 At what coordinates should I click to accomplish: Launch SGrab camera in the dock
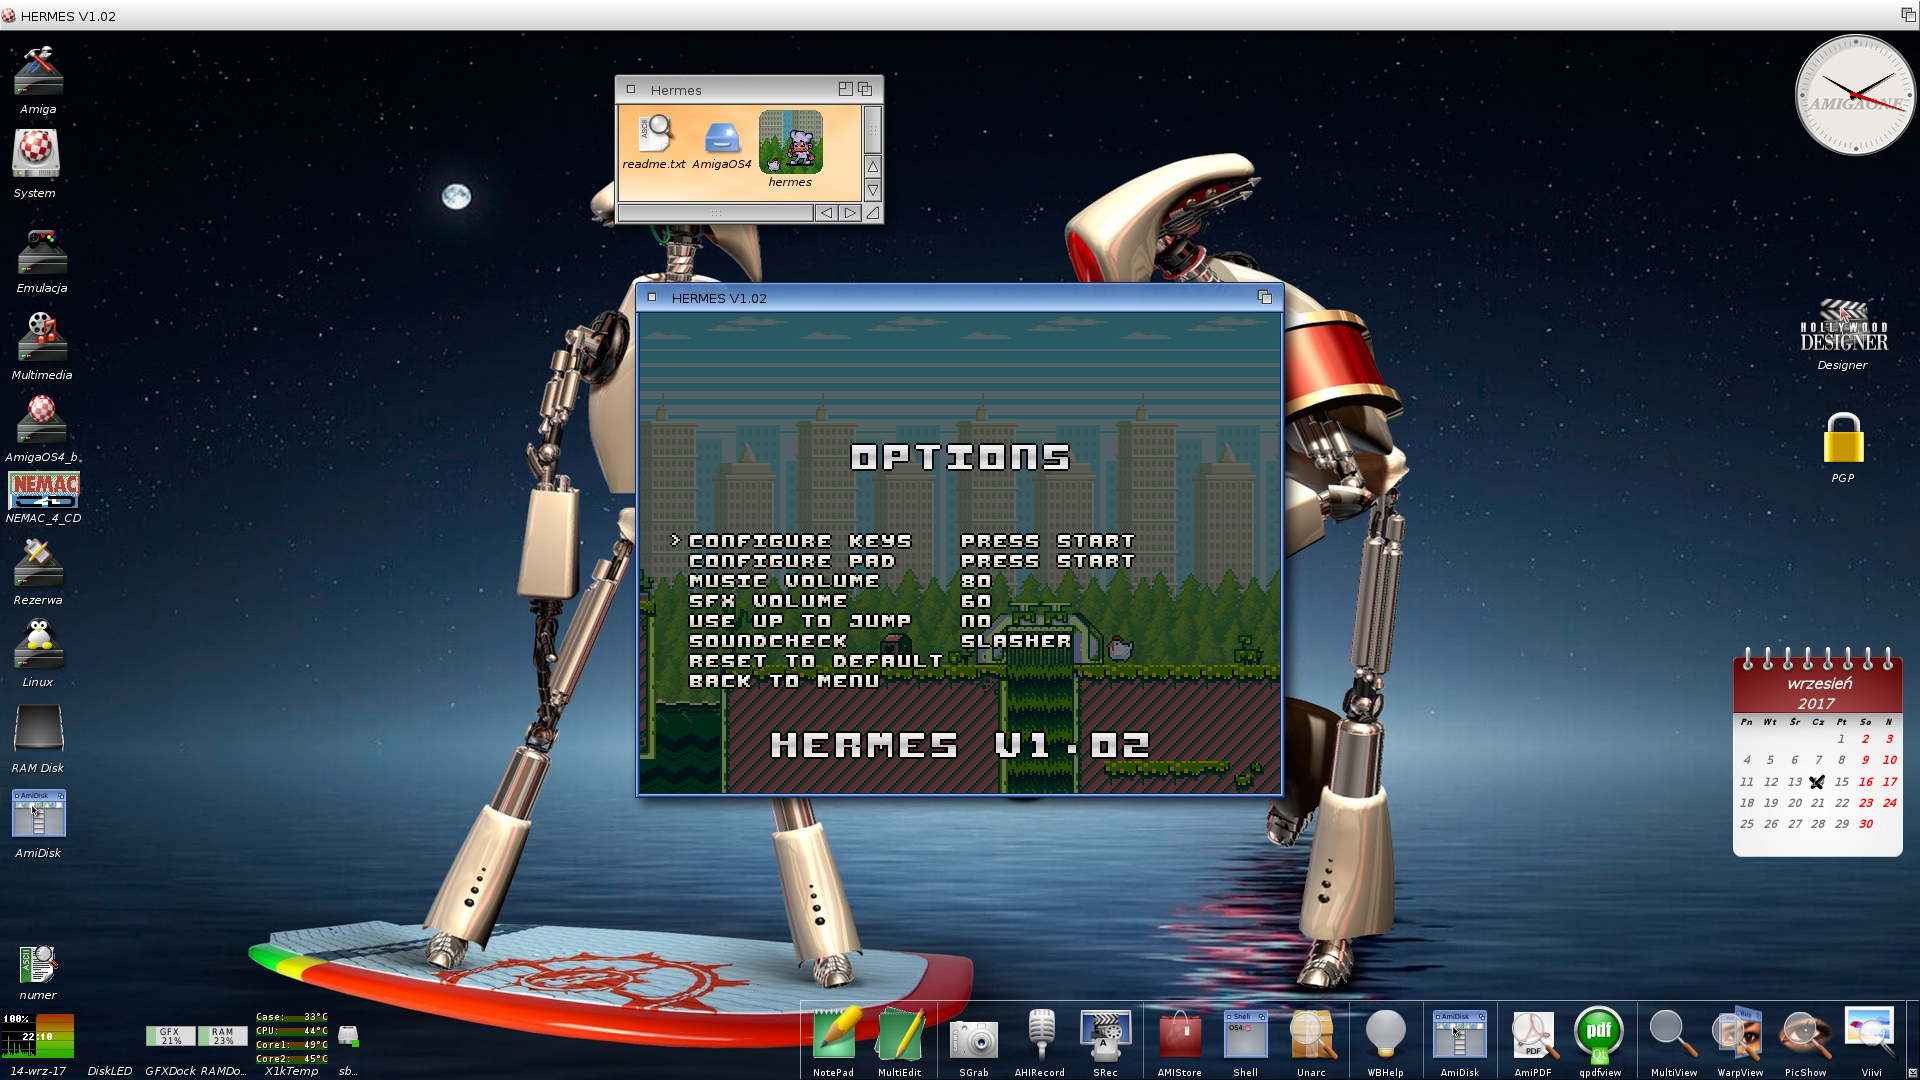pyautogui.click(x=974, y=1040)
